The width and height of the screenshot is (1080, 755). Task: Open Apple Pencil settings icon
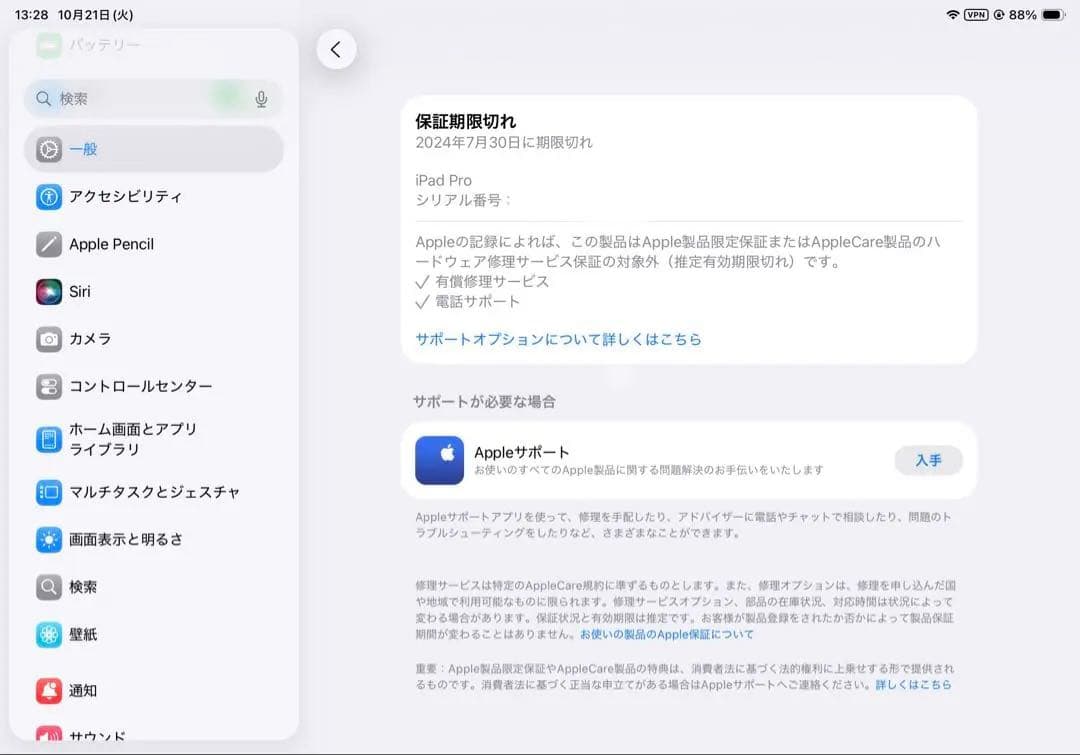click(49, 244)
